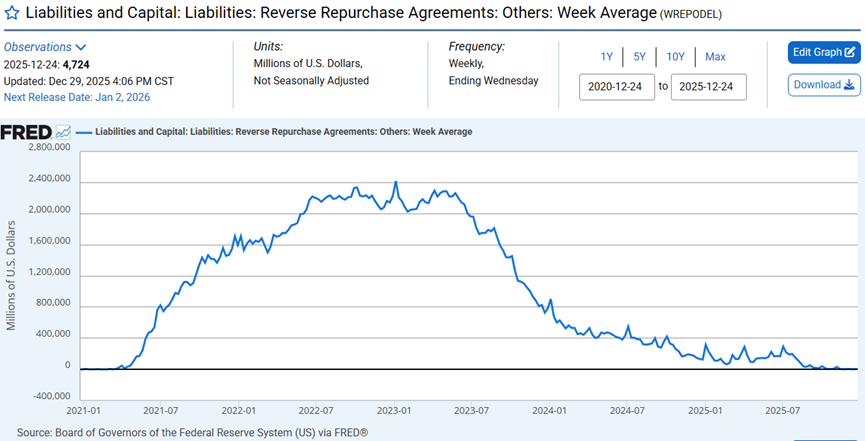Switch to the 10Y time range
Image resolution: width=865 pixels, height=441 pixels.
pyautogui.click(x=675, y=57)
